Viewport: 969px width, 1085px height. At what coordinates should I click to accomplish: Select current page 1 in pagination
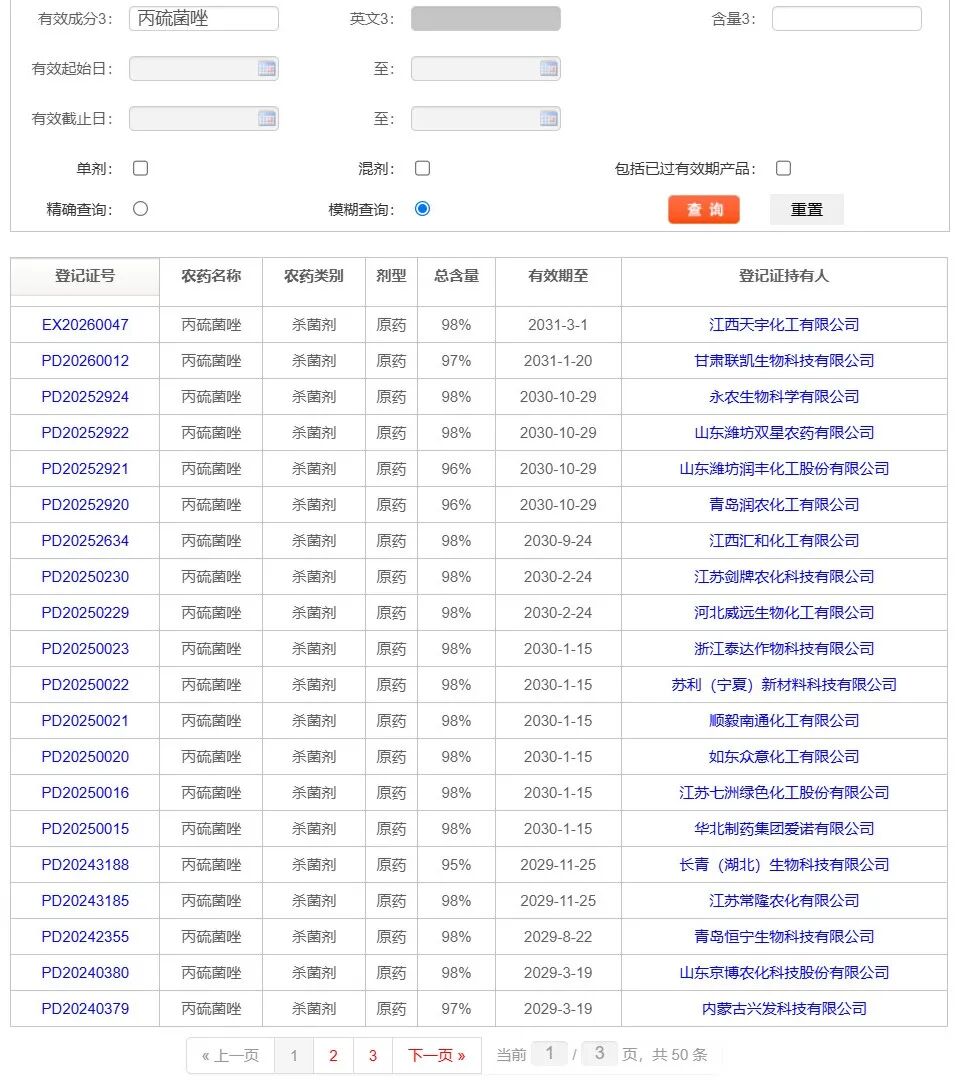[x=294, y=1055]
